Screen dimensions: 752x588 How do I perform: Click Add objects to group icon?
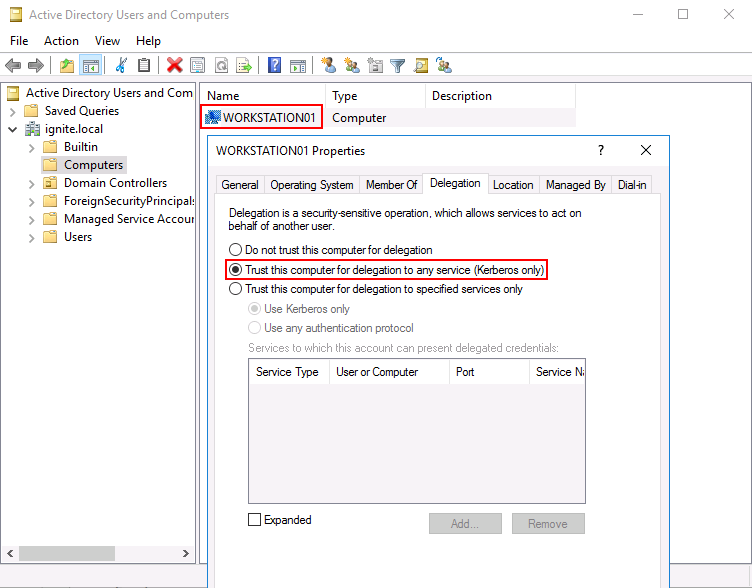pos(444,65)
